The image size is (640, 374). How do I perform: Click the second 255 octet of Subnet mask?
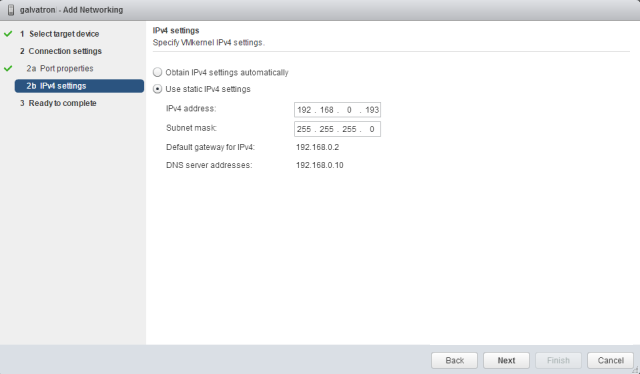[x=327, y=129]
